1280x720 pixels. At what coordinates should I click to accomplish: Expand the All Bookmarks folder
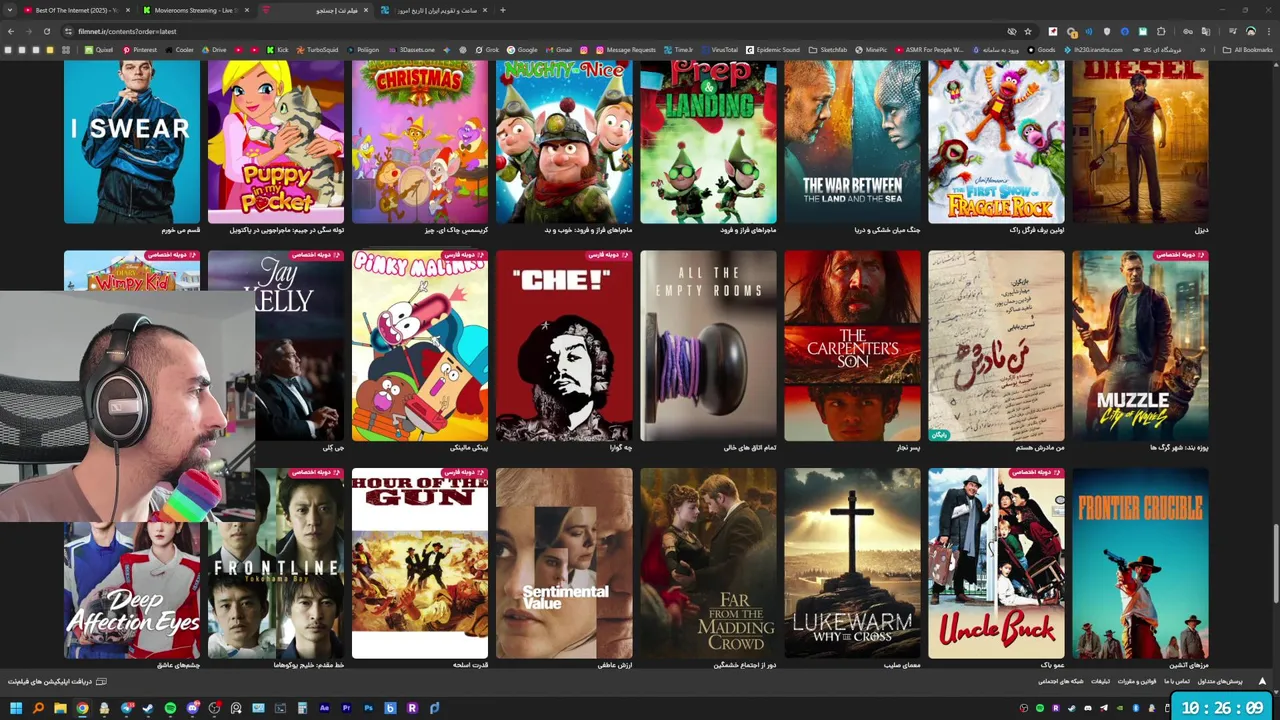coord(1247,49)
